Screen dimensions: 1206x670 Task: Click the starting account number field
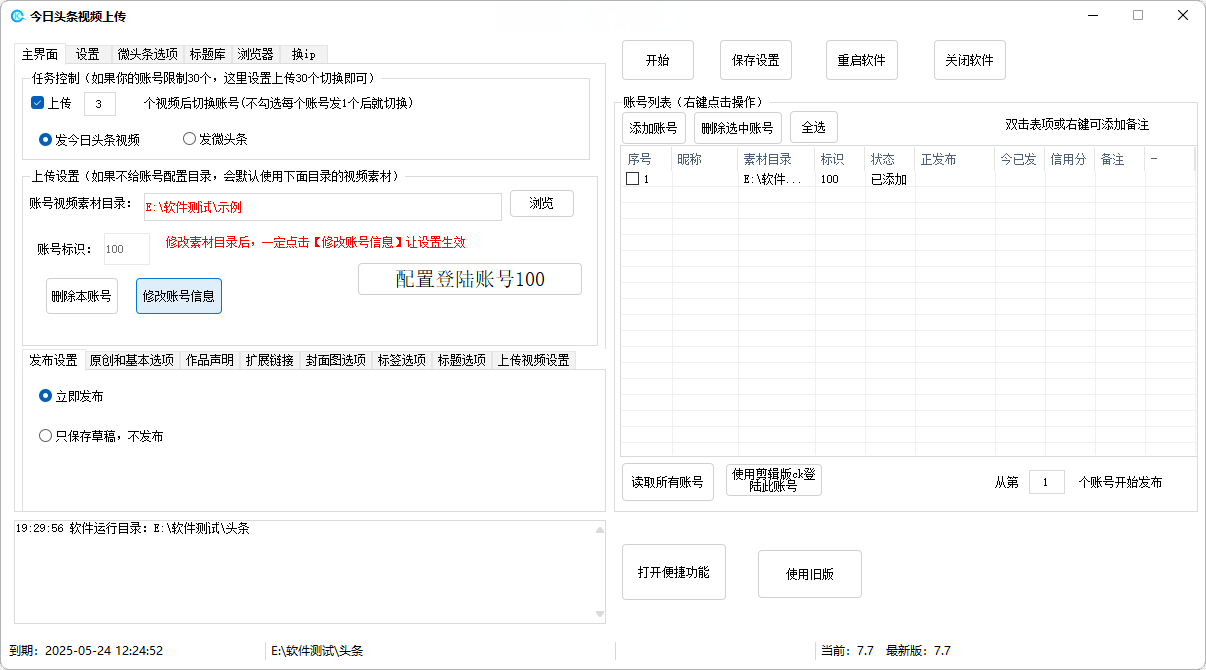click(1047, 482)
